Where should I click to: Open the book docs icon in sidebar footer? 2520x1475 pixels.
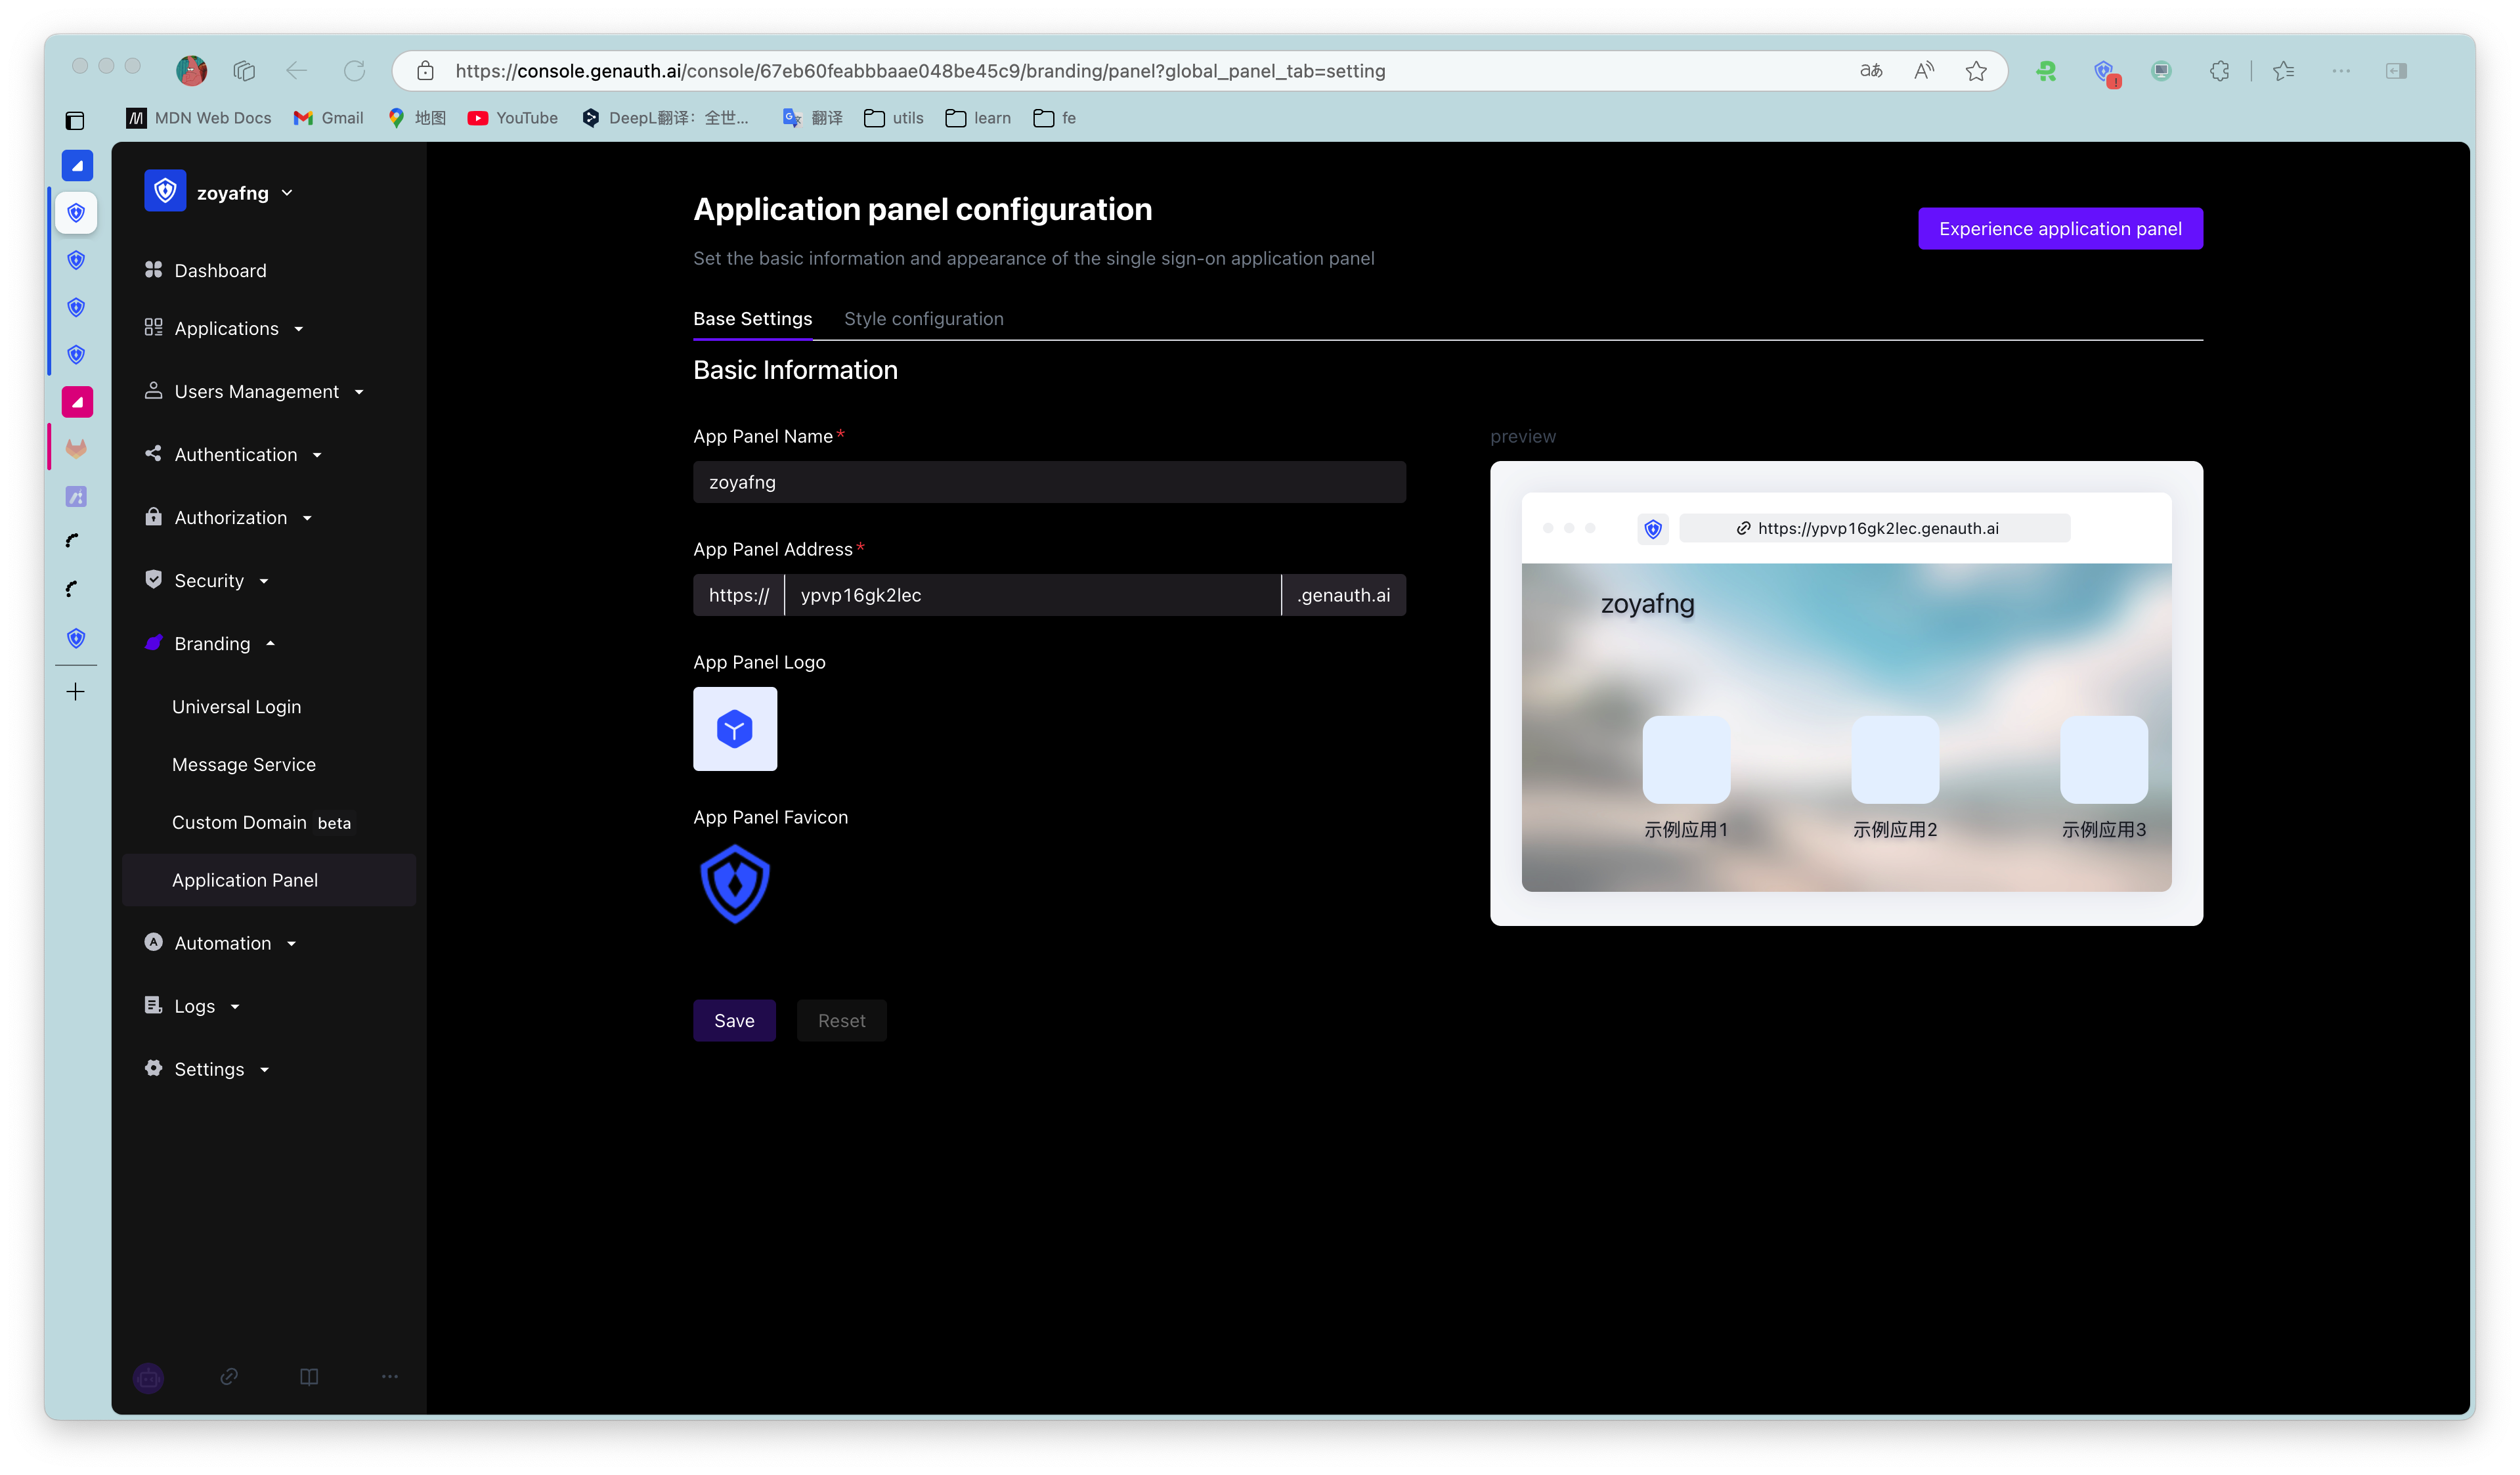pyautogui.click(x=309, y=1377)
